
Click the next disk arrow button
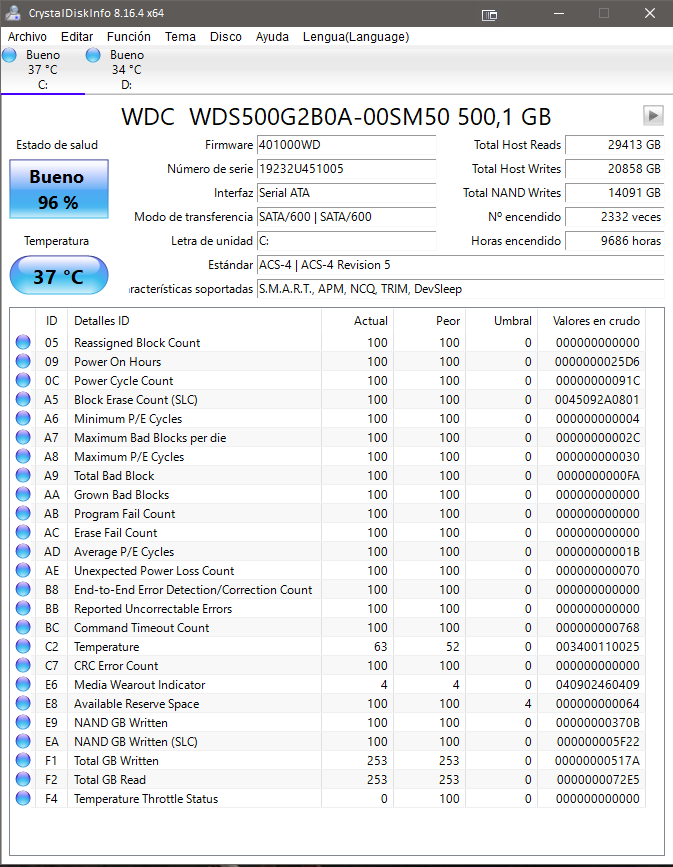point(653,116)
